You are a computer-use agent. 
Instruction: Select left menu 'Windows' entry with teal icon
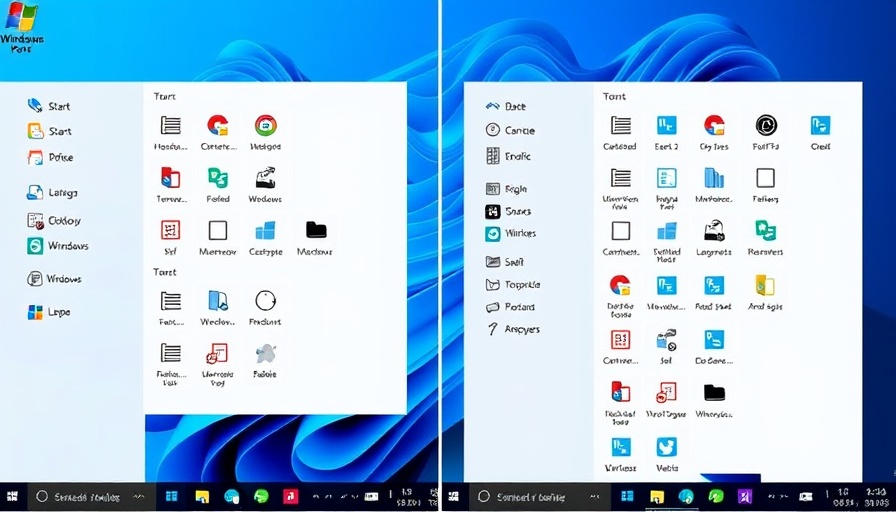pyautogui.click(x=57, y=246)
